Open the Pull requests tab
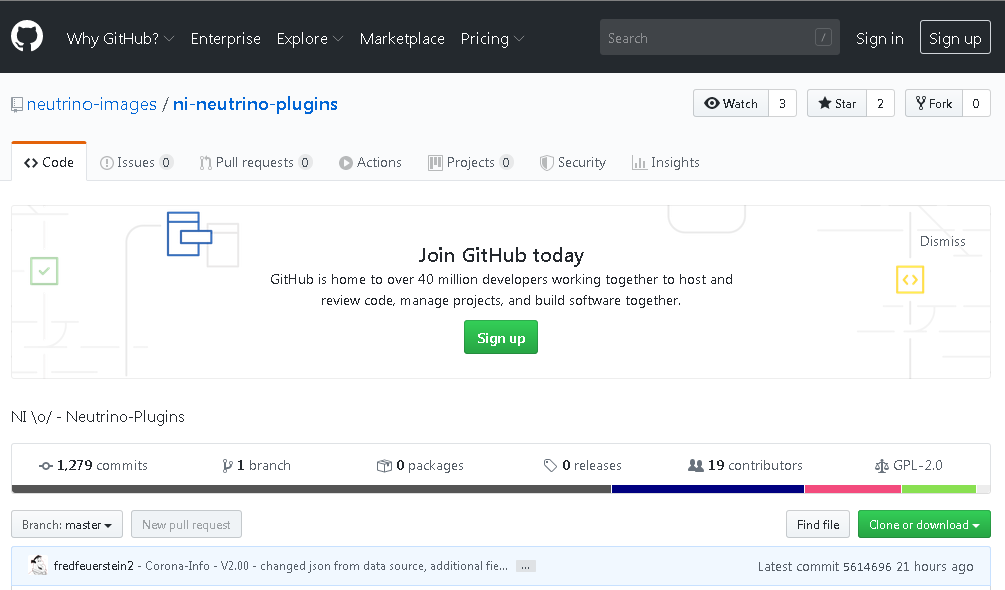 click(x=255, y=163)
